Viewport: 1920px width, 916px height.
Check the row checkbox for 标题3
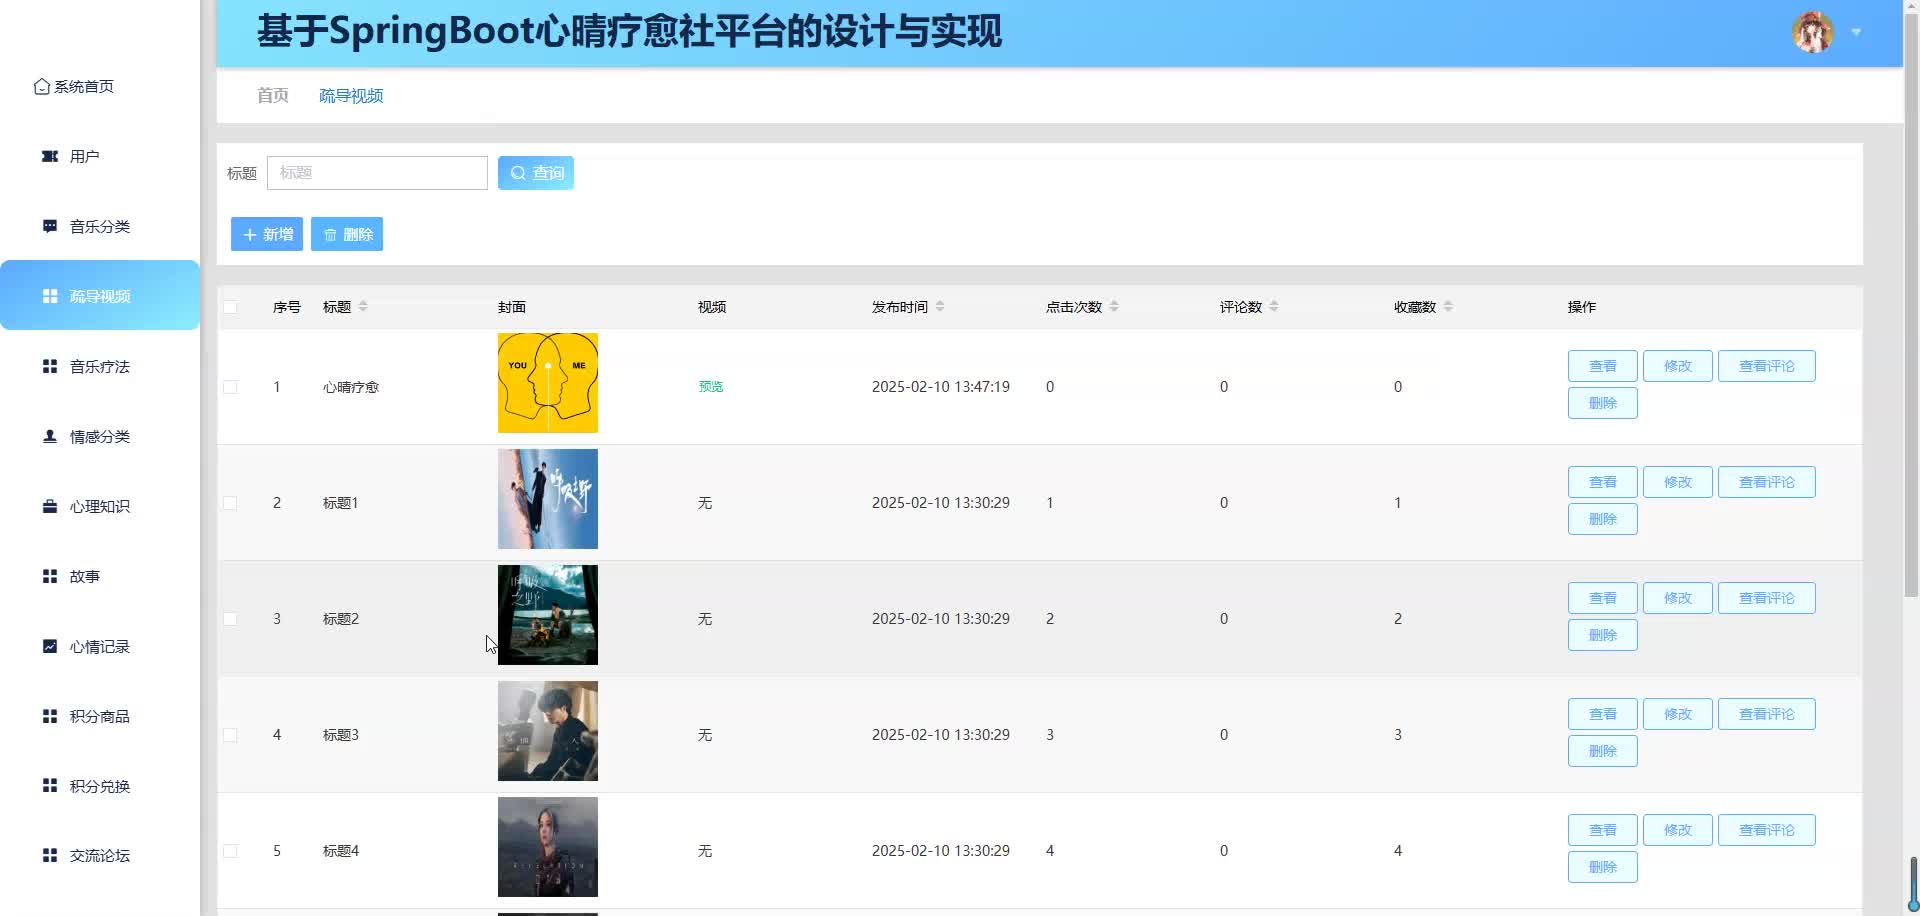tap(230, 735)
